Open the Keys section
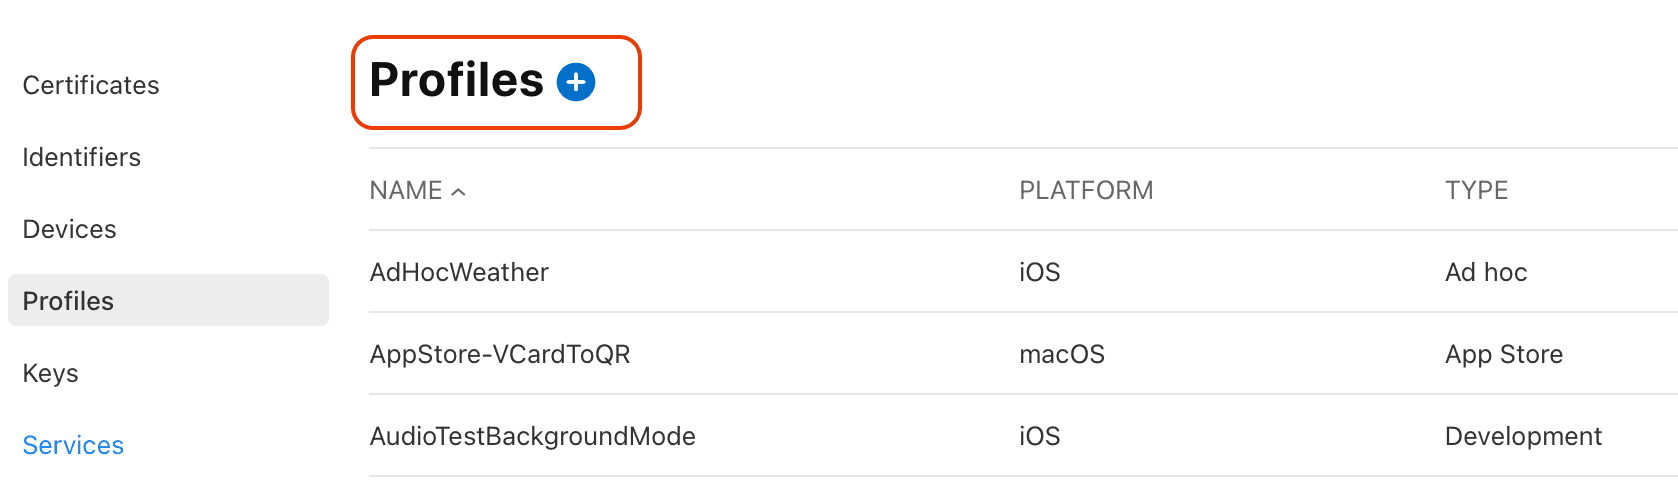The height and width of the screenshot is (482, 1678). click(x=51, y=373)
